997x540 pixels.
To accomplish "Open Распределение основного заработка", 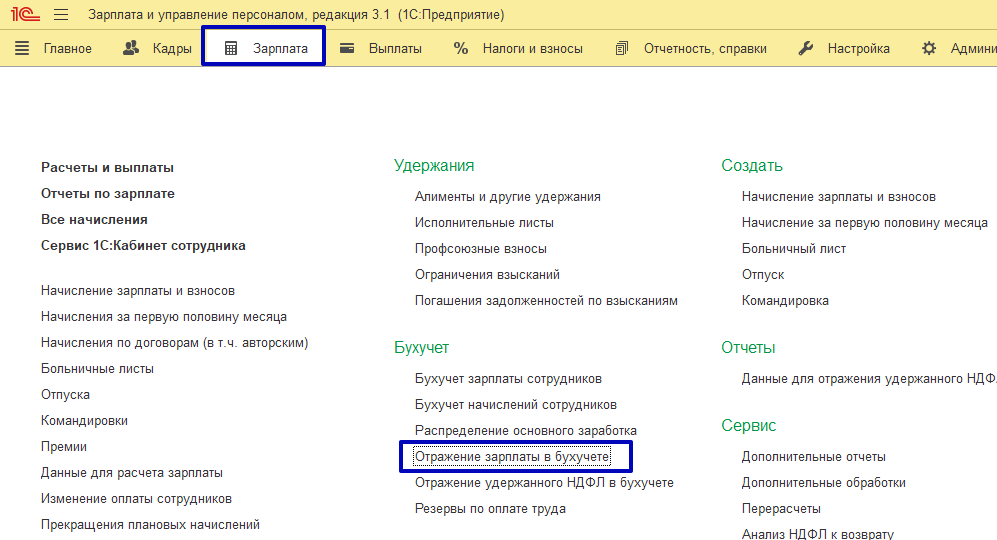I will coord(526,431).
